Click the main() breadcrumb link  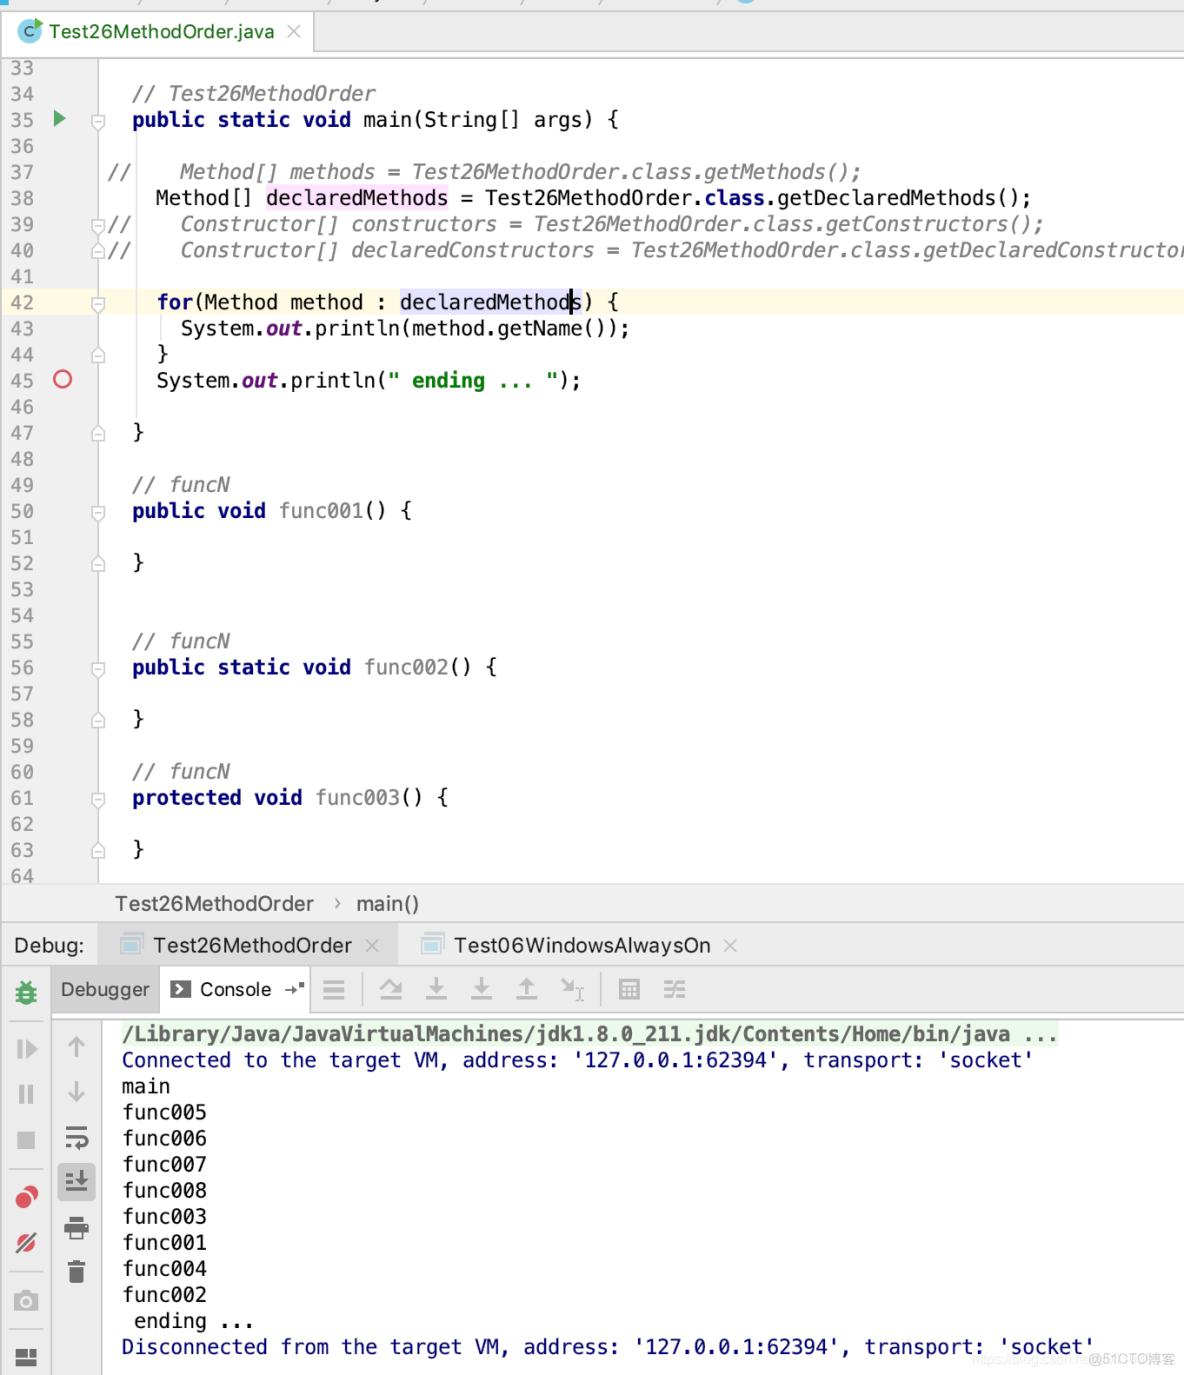(x=387, y=903)
